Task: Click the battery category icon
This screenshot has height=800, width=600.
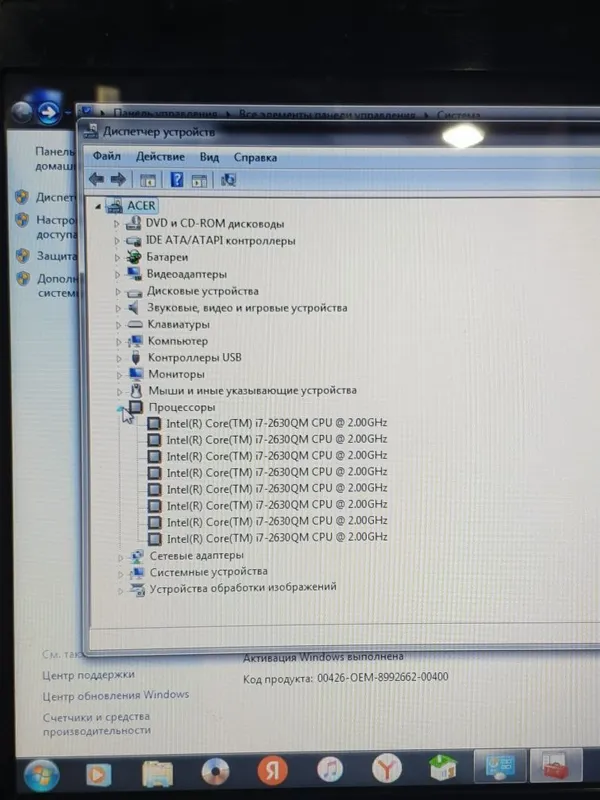Action: click(x=134, y=257)
